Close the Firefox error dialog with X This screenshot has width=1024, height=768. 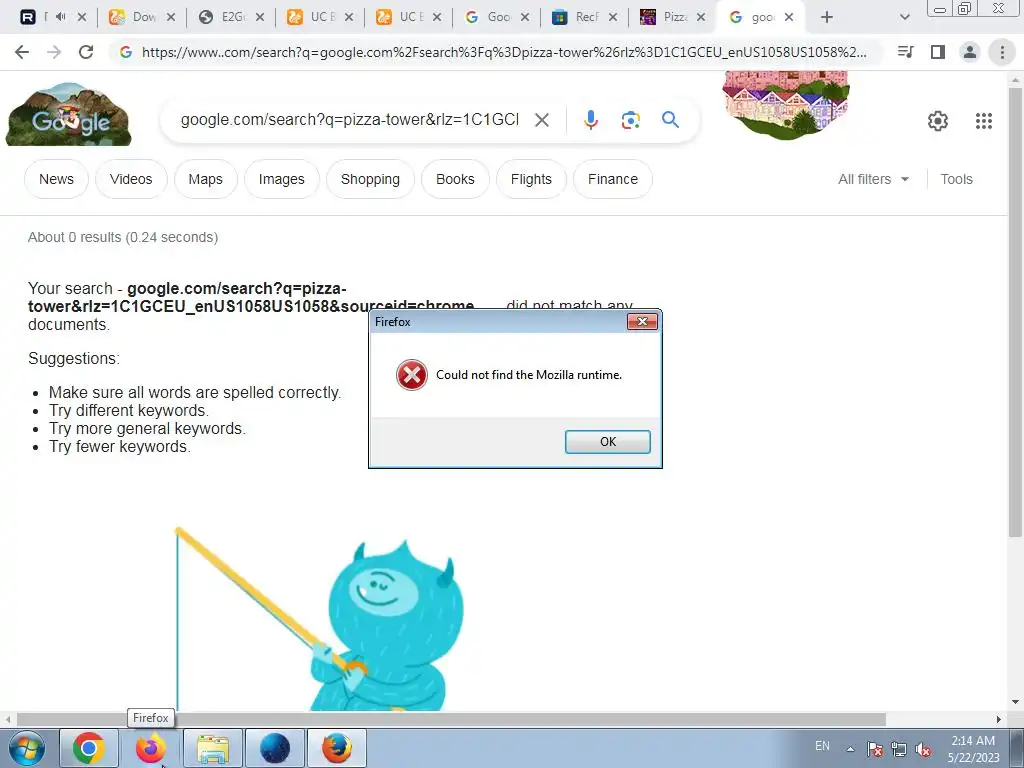point(642,321)
